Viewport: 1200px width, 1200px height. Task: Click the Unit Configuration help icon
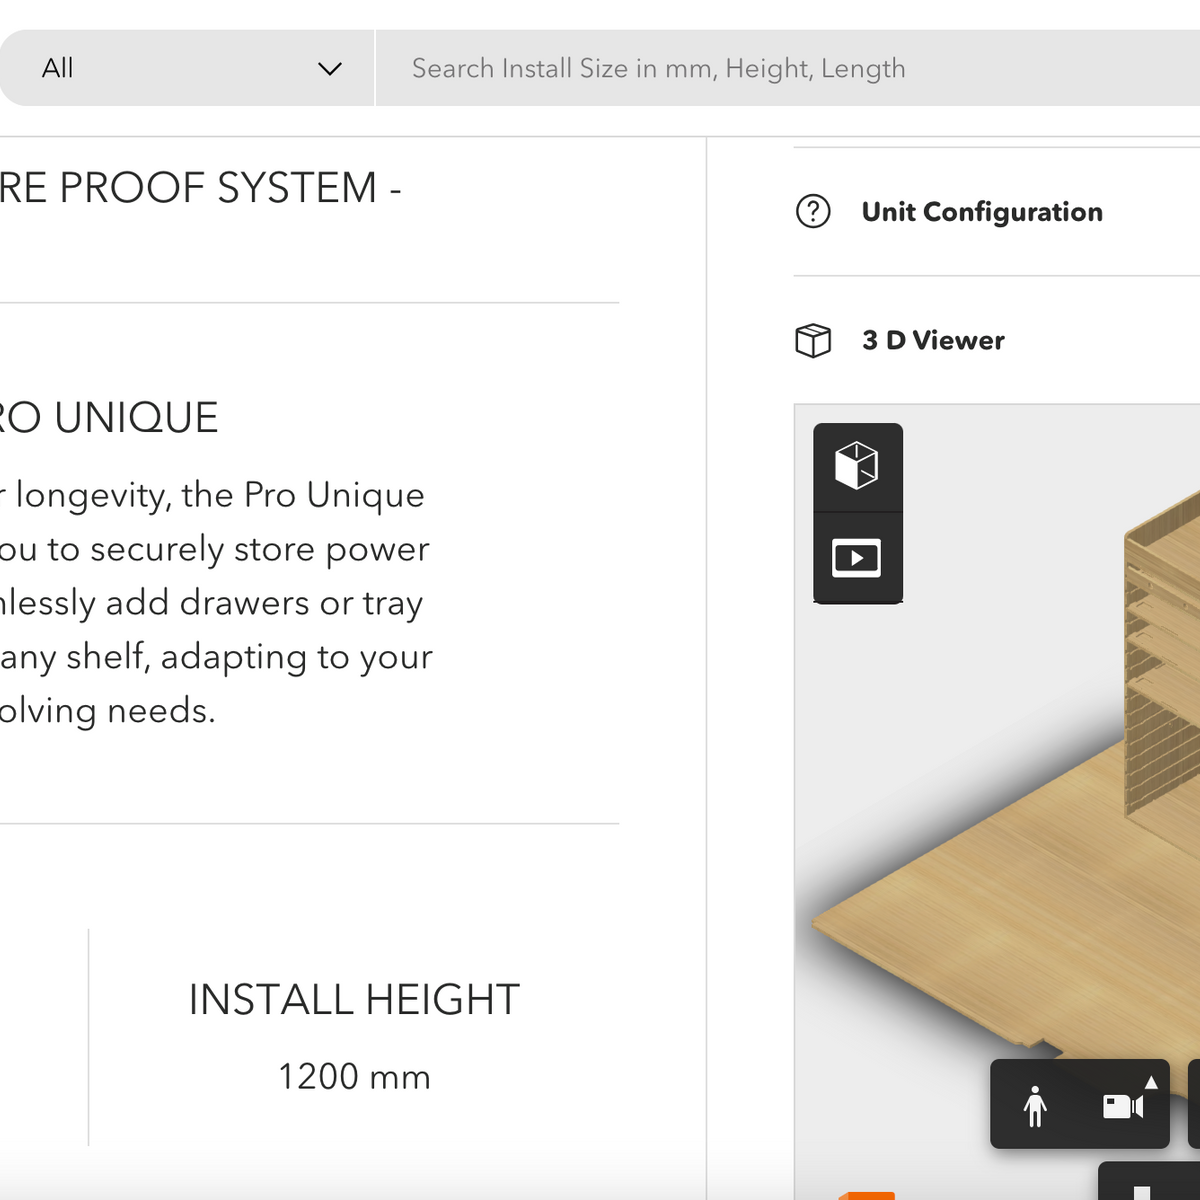point(813,212)
